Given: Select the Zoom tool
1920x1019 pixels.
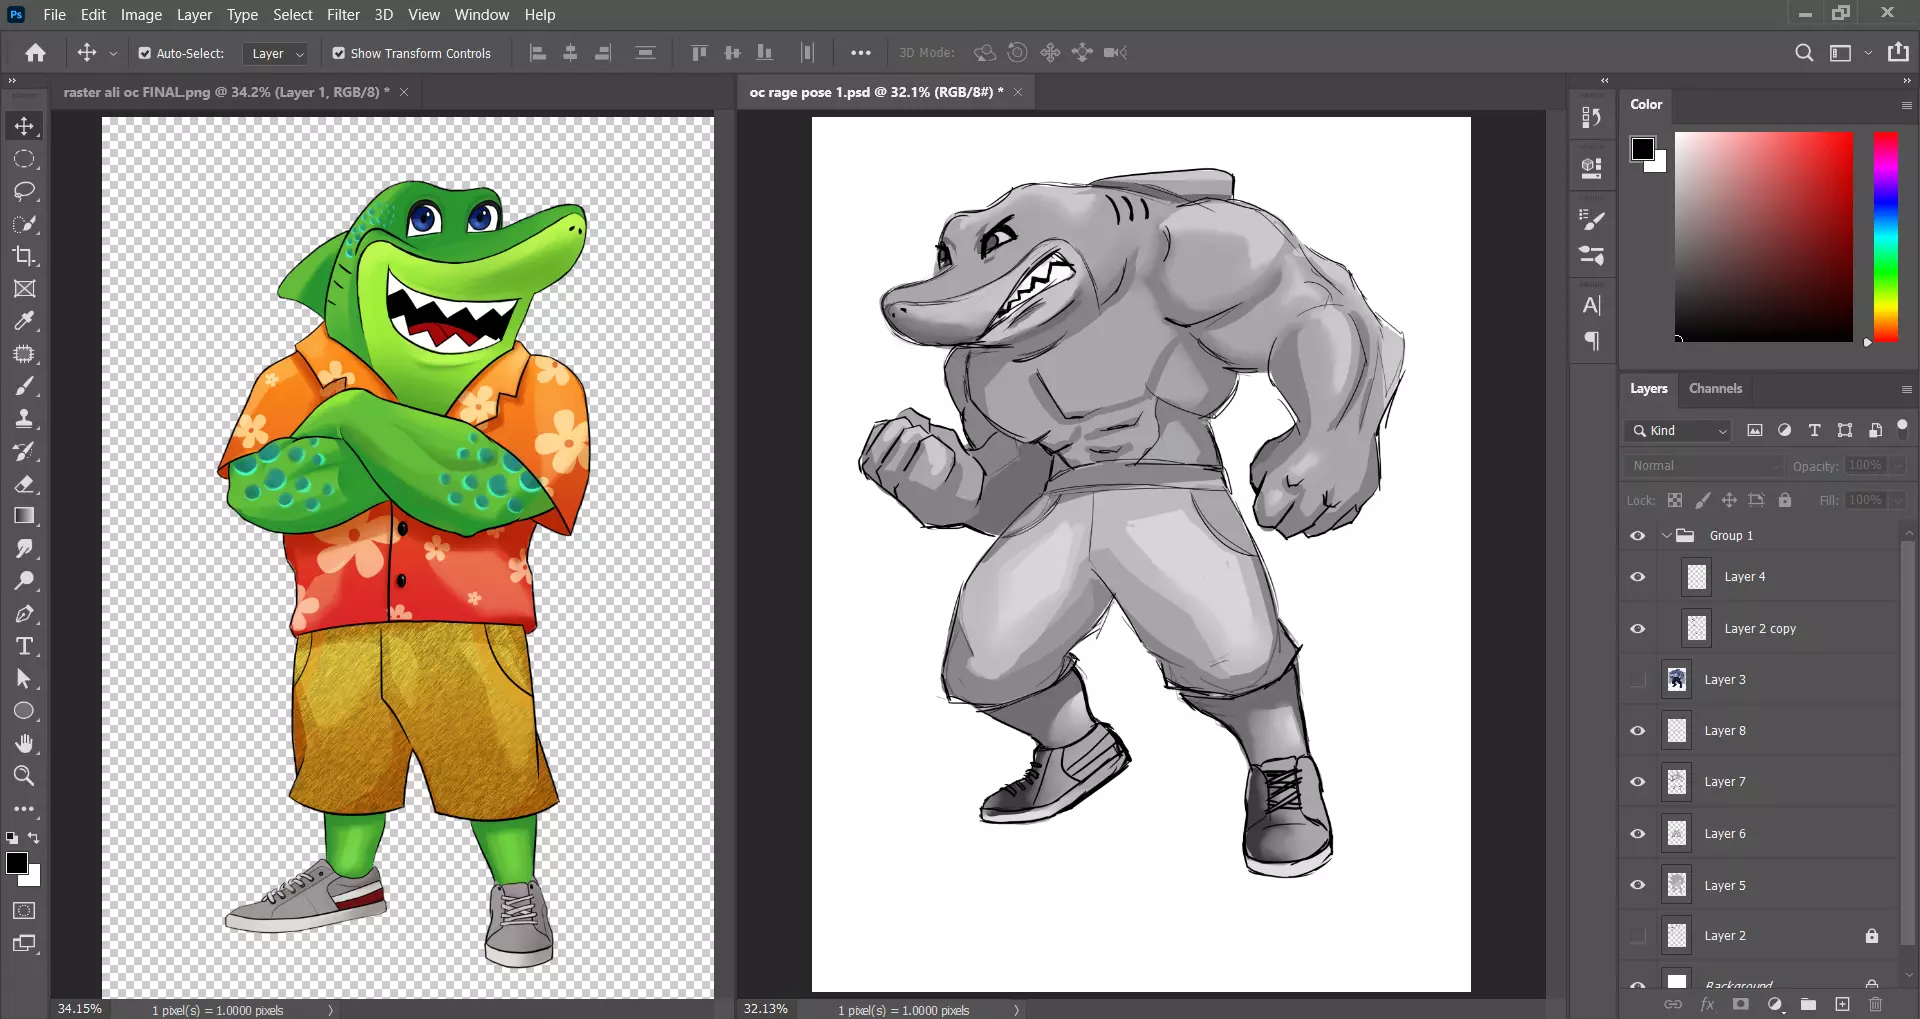Looking at the screenshot, I should 25,776.
